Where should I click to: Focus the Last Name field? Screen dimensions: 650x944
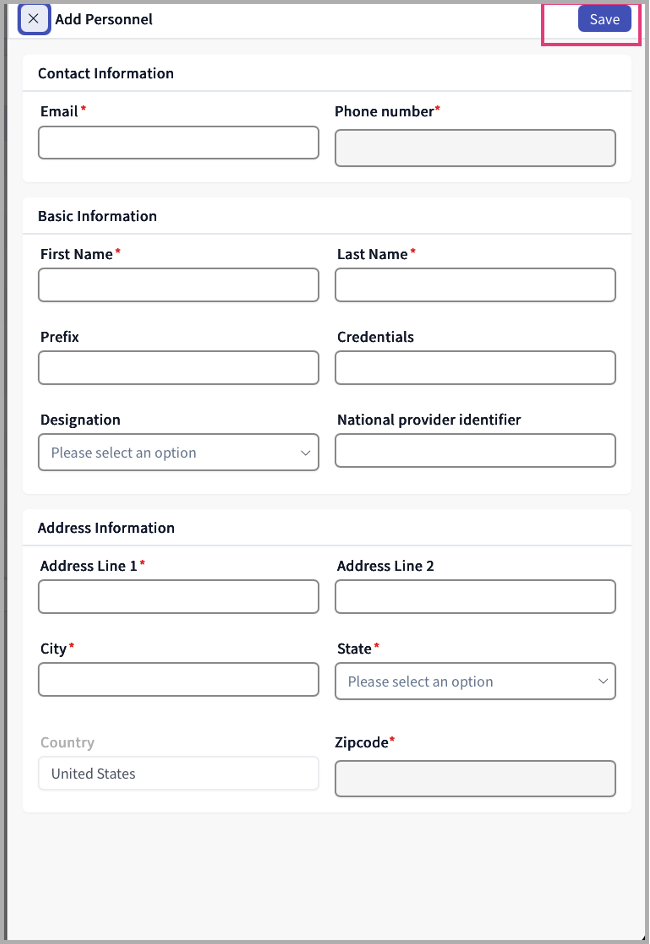475,285
